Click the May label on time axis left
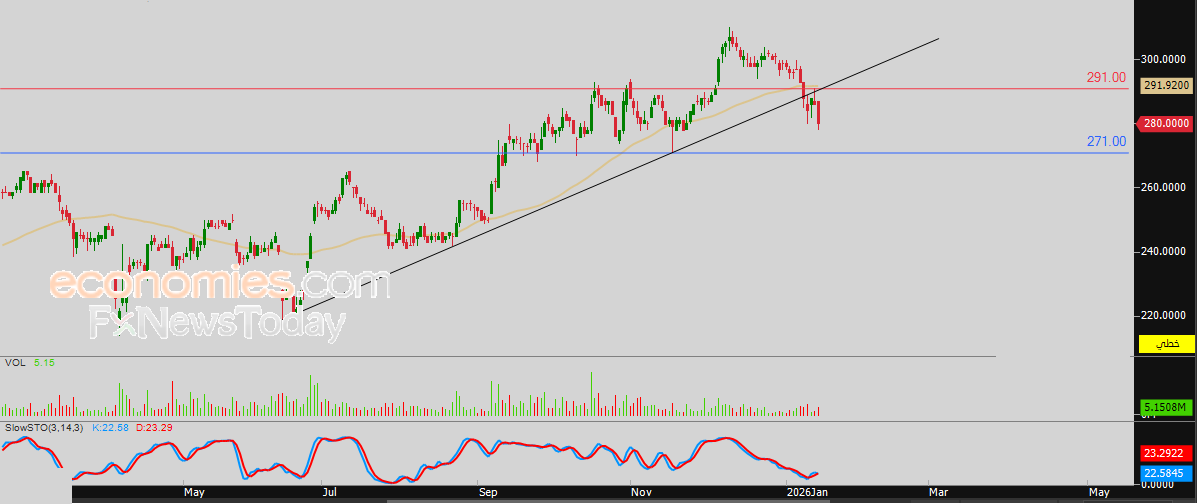Image resolution: width=1197 pixels, height=504 pixels. pyautogui.click(x=194, y=493)
